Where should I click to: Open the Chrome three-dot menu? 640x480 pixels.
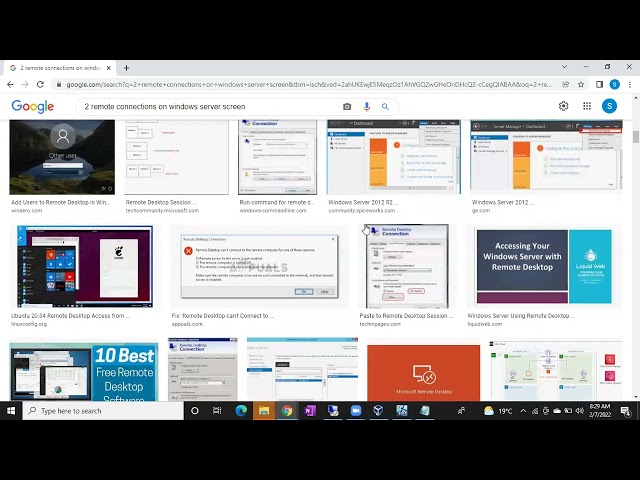coord(630,84)
